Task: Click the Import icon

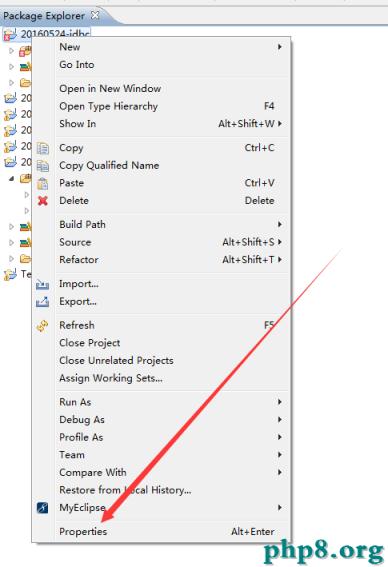Action: (42, 285)
